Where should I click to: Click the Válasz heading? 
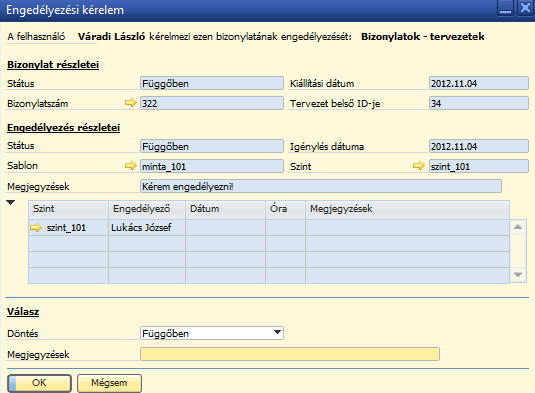tap(23, 311)
